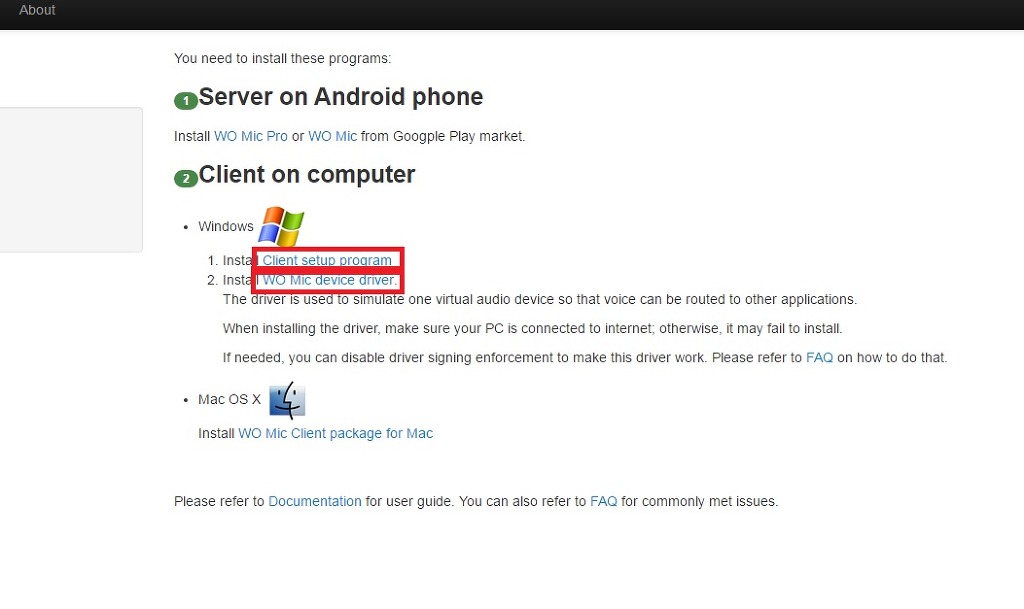Open FAQ link for commonly met issues

[x=603, y=501]
